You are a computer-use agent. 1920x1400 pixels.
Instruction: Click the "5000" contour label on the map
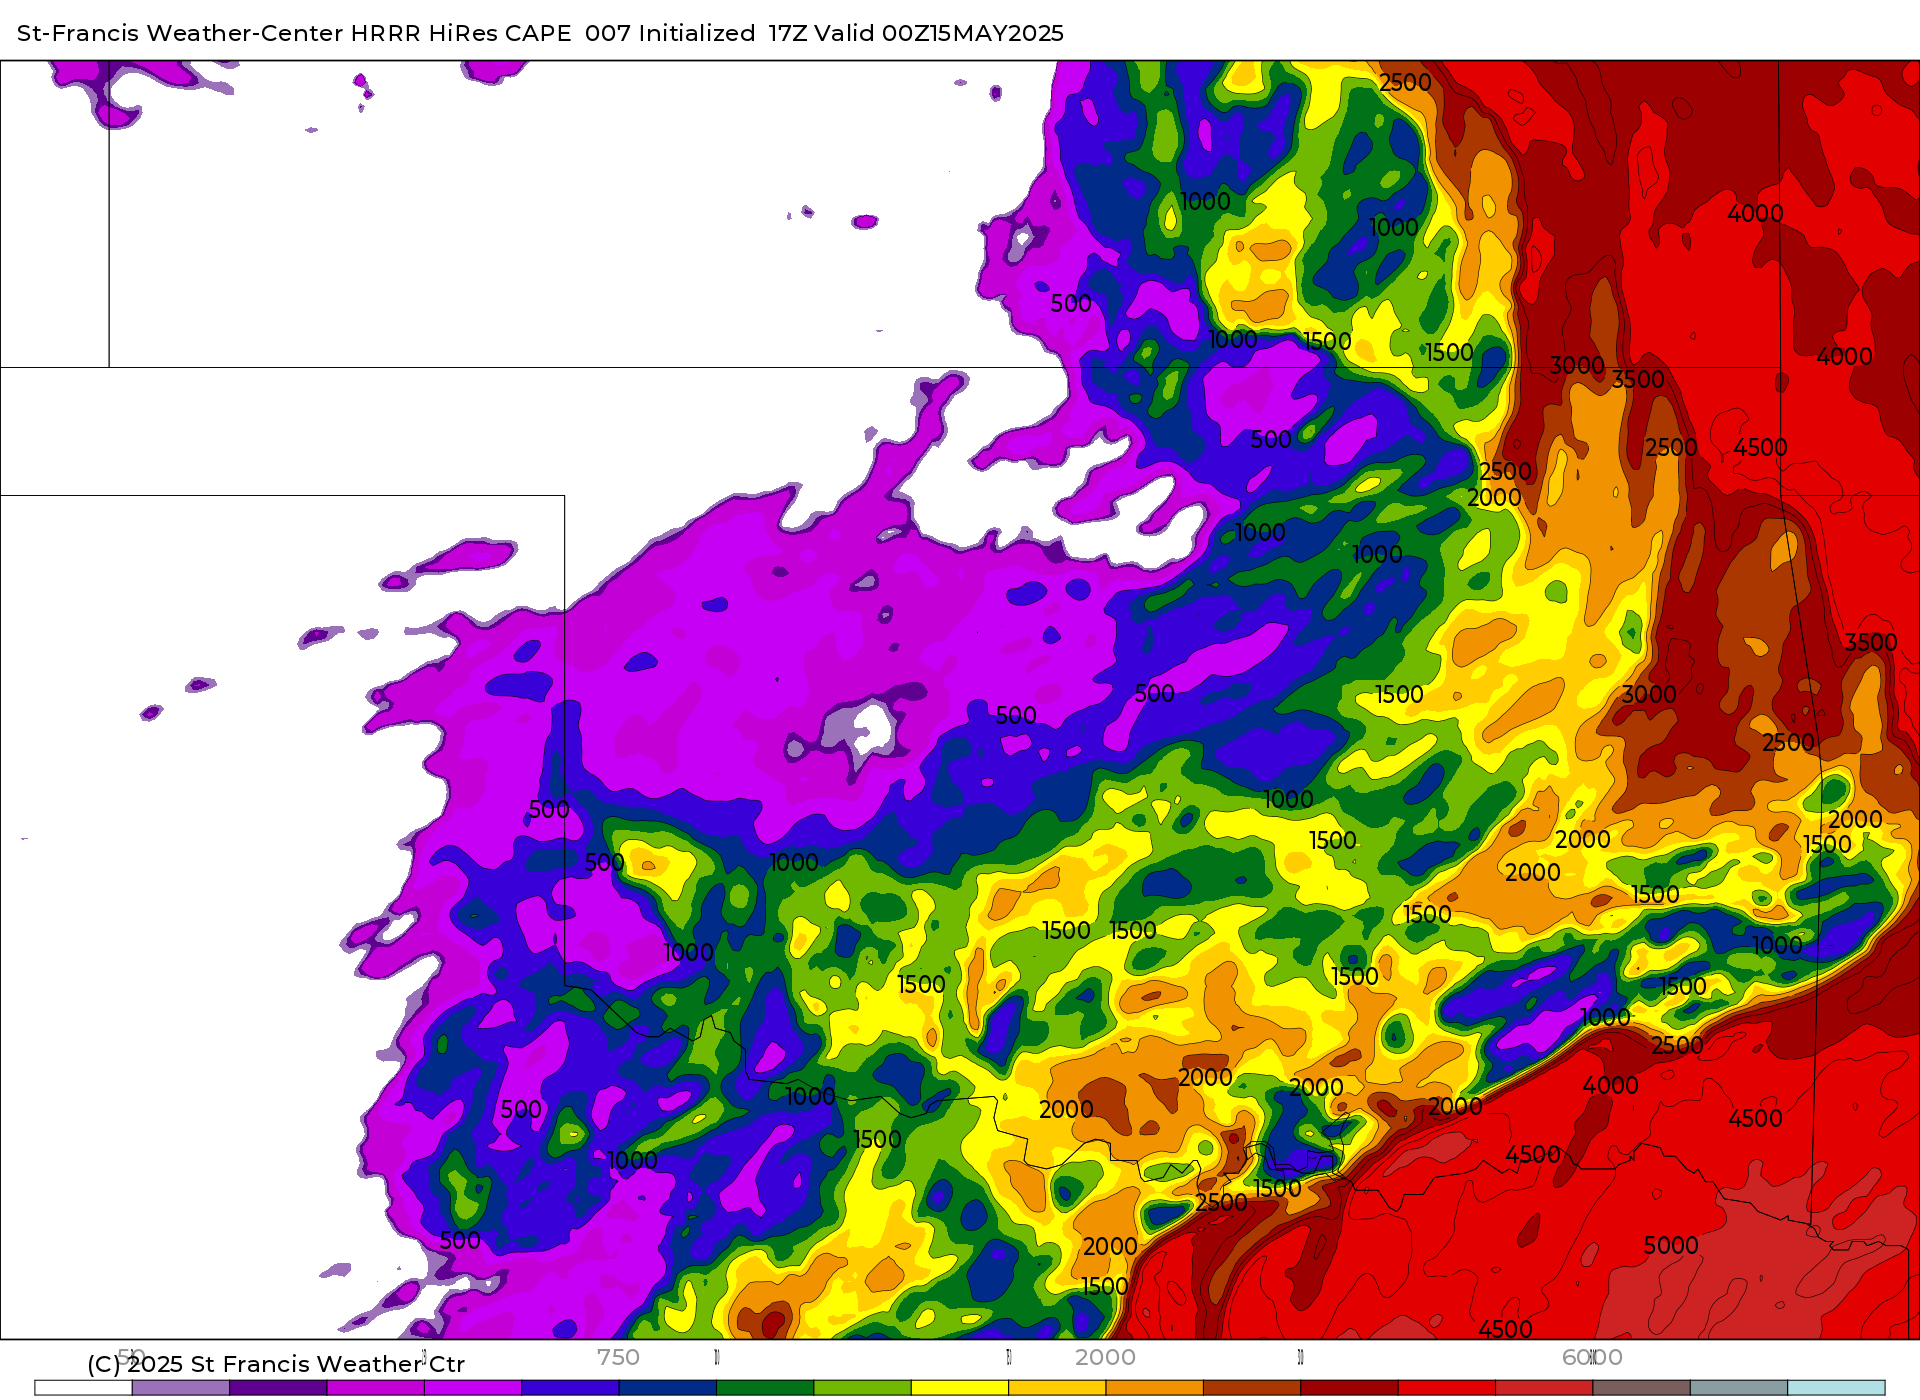point(1671,1246)
